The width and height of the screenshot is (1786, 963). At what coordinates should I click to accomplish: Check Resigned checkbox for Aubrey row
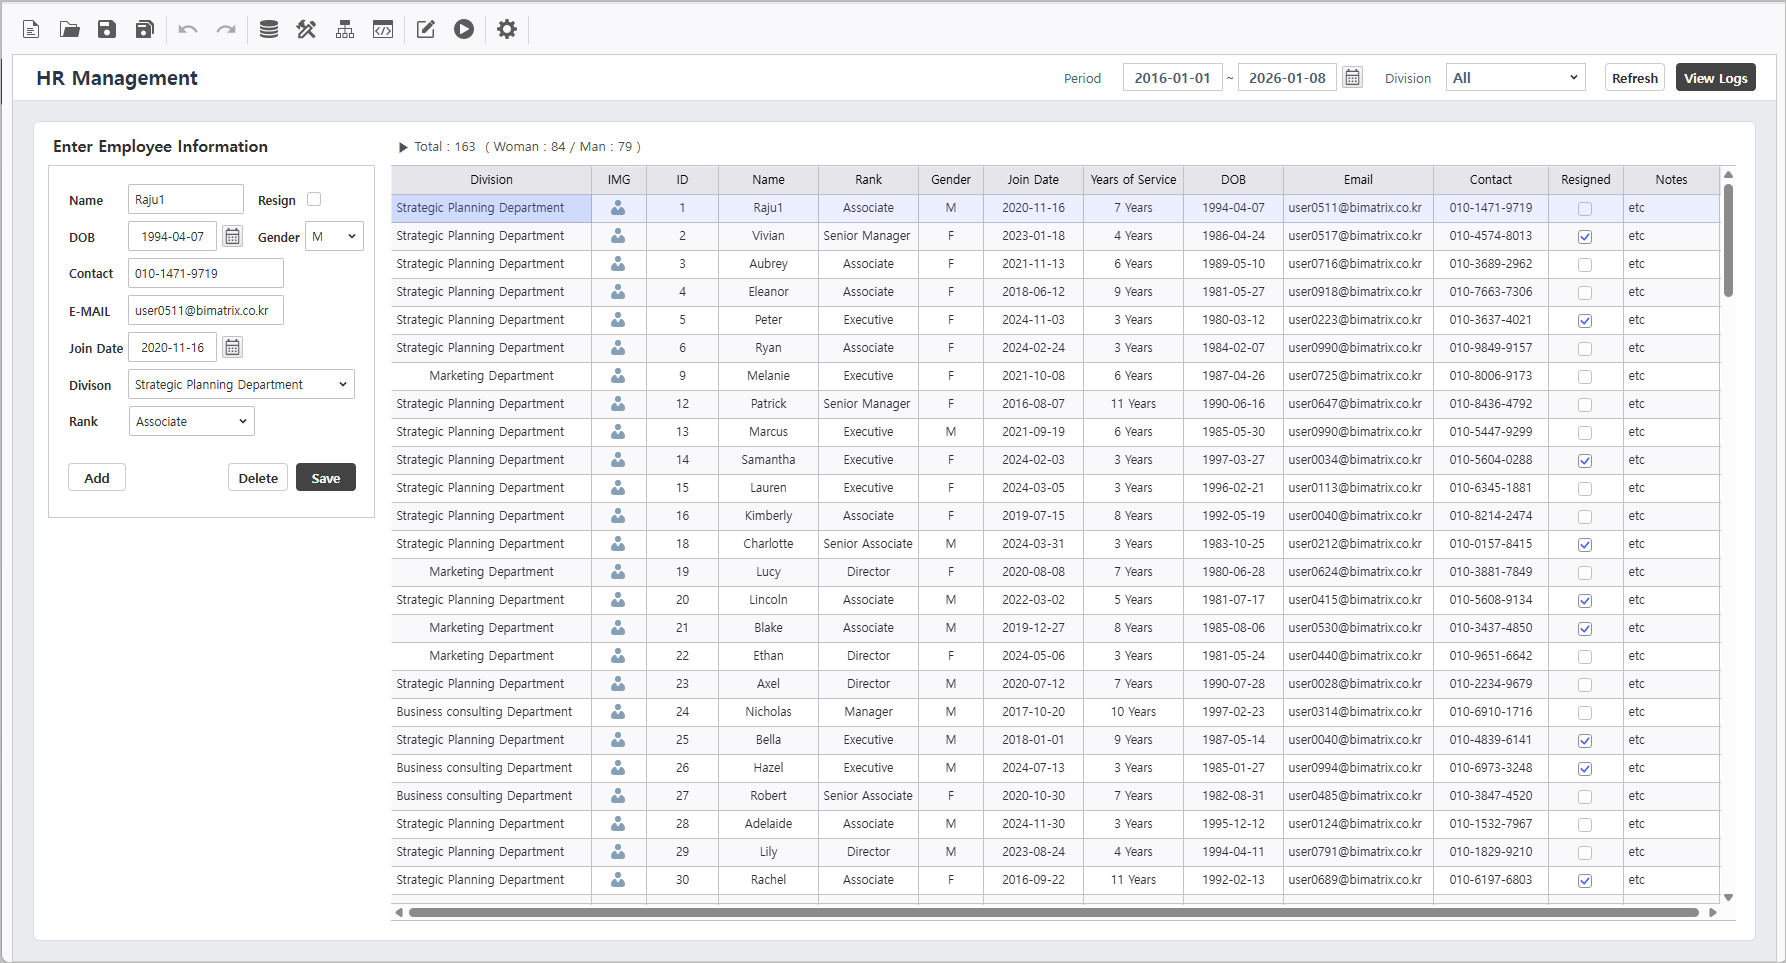click(1585, 265)
